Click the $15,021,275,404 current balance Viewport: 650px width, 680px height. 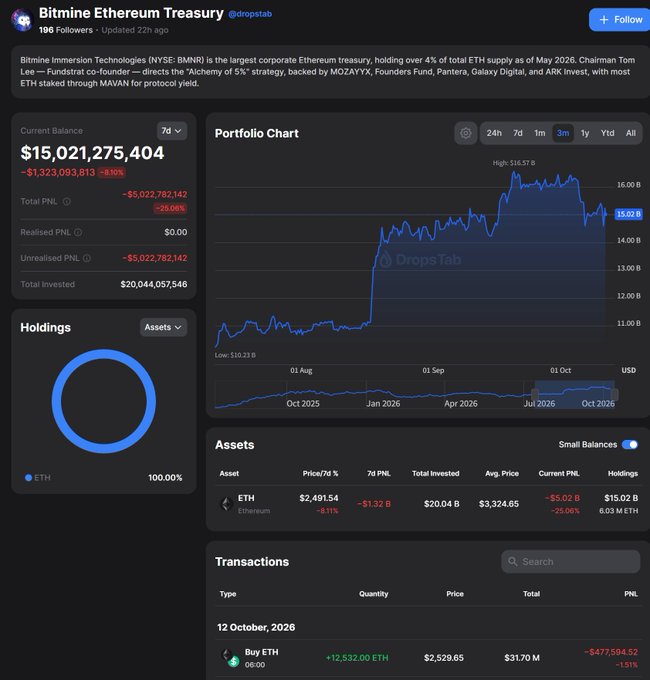92,153
